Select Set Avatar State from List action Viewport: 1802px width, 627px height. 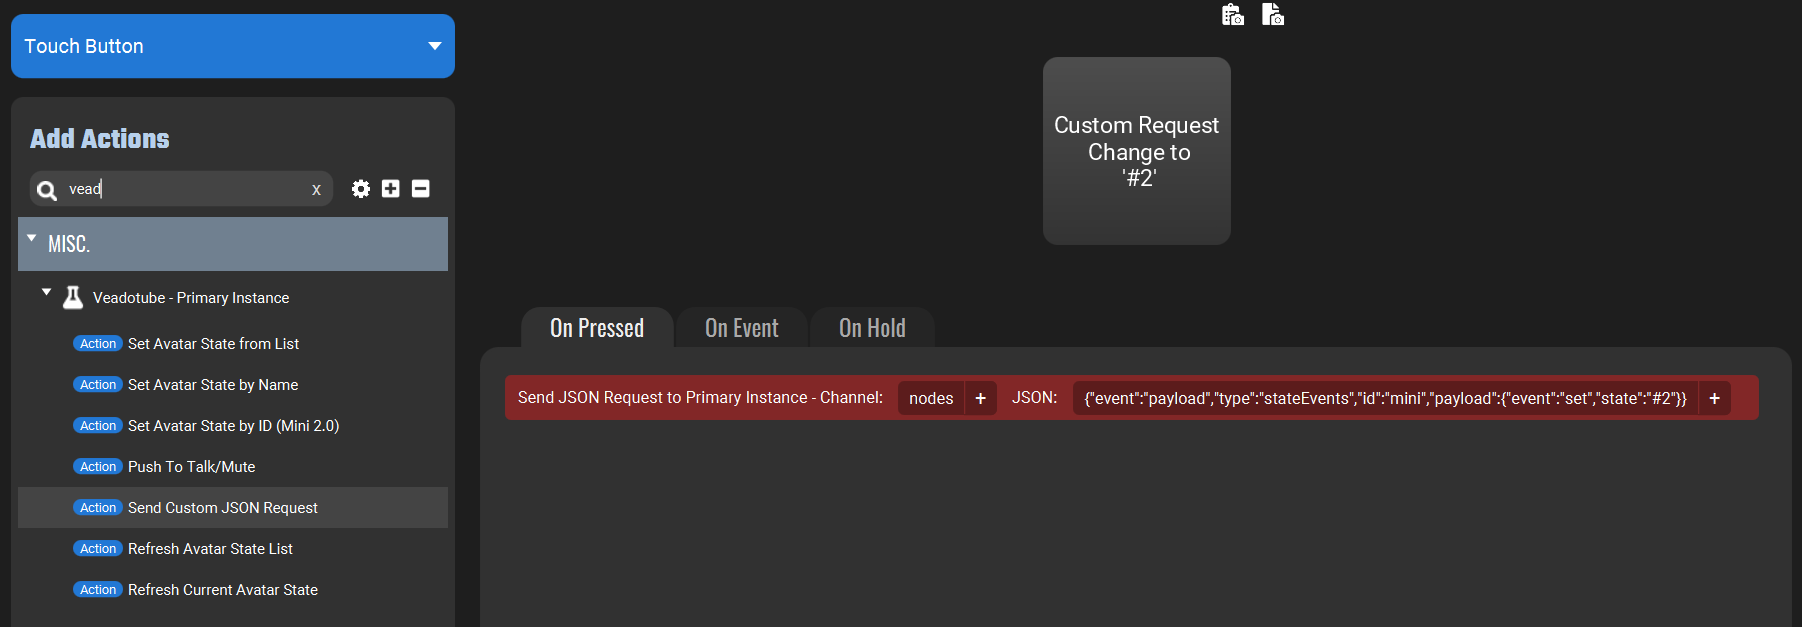pos(232,344)
